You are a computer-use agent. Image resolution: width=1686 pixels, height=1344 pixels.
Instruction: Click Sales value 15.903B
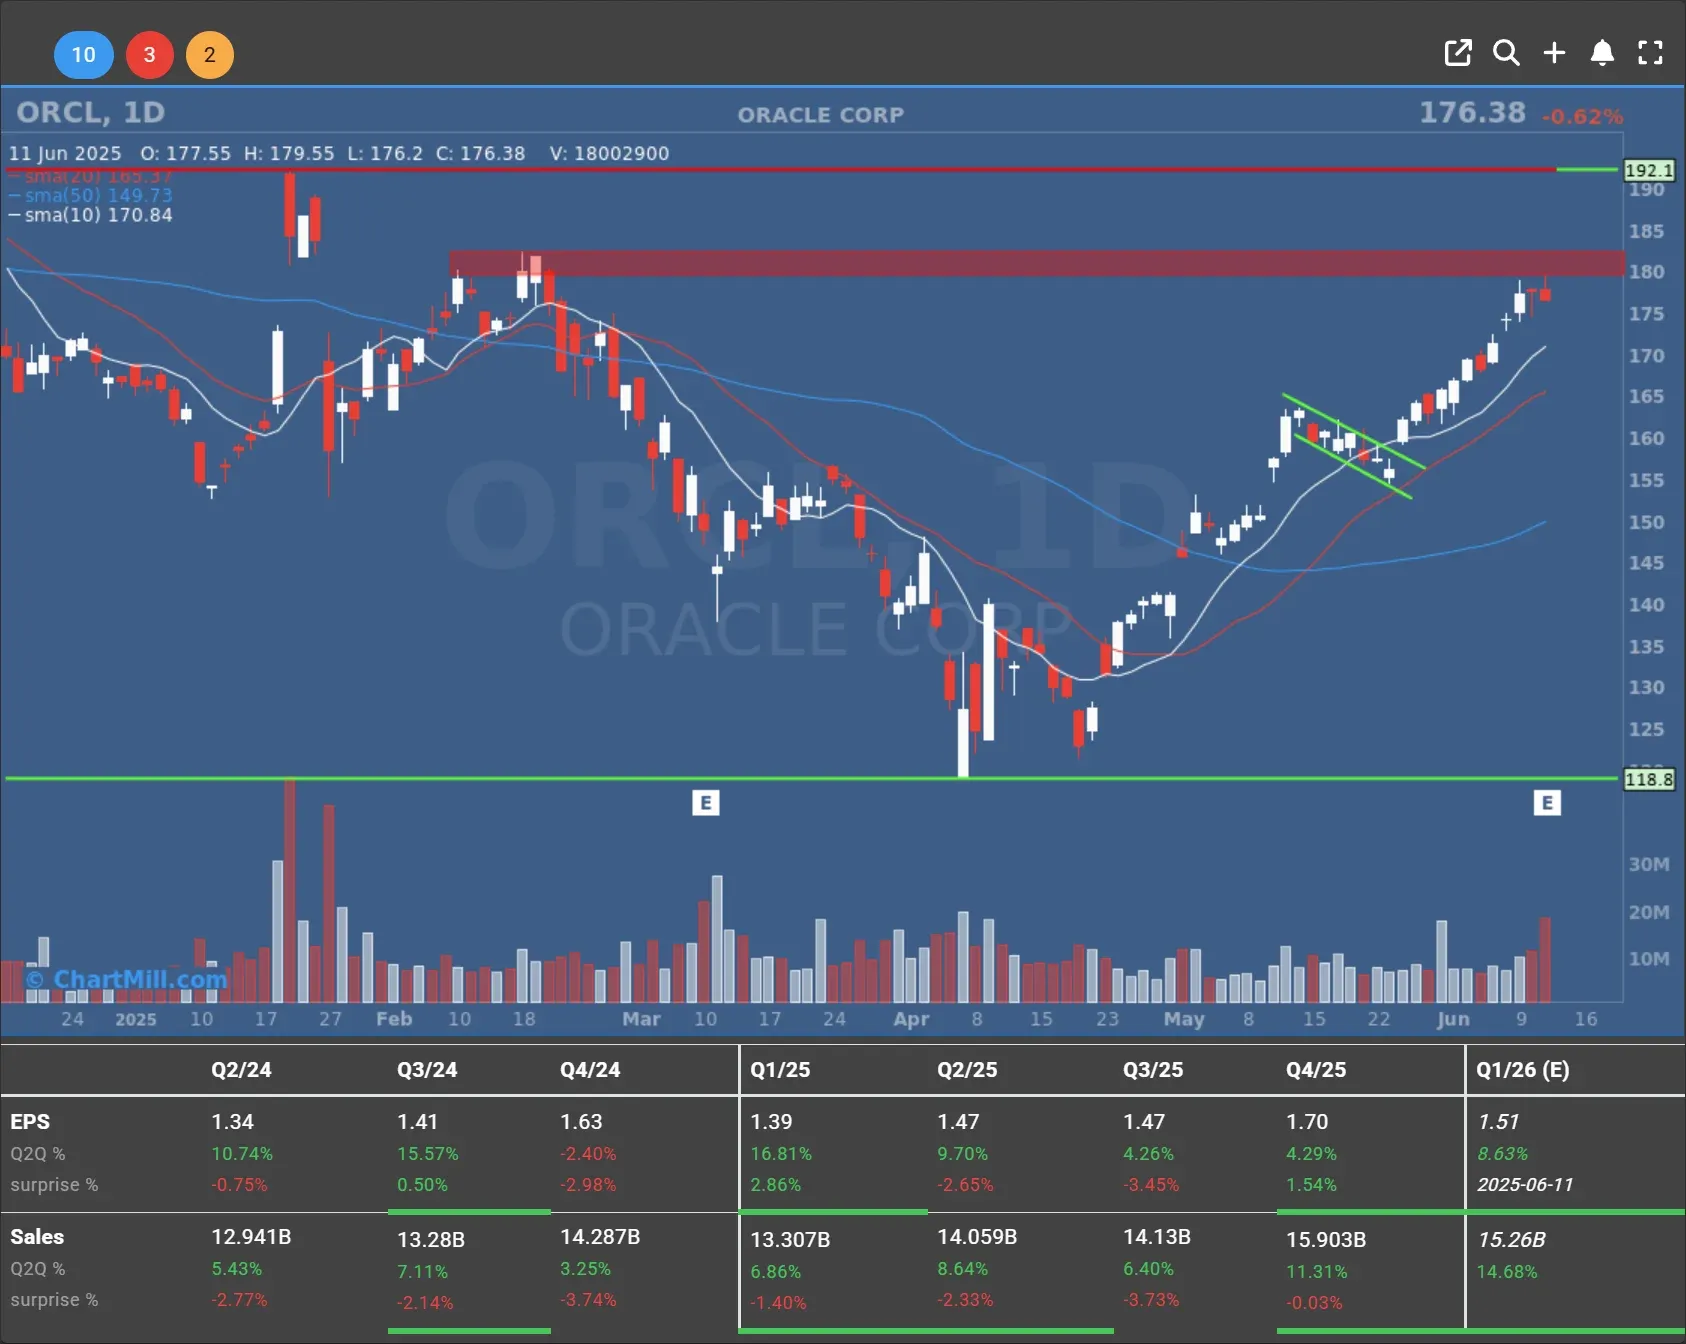[1326, 1240]
